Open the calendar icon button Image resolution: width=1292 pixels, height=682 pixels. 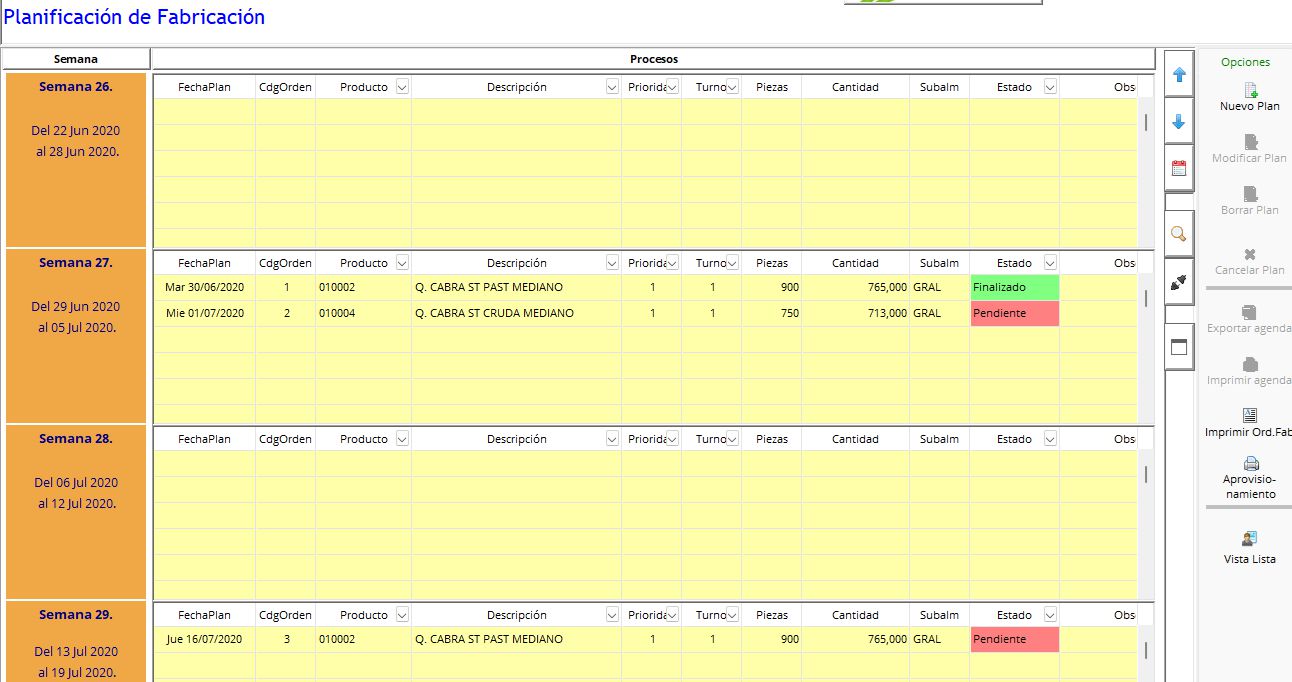[1179, 168]
